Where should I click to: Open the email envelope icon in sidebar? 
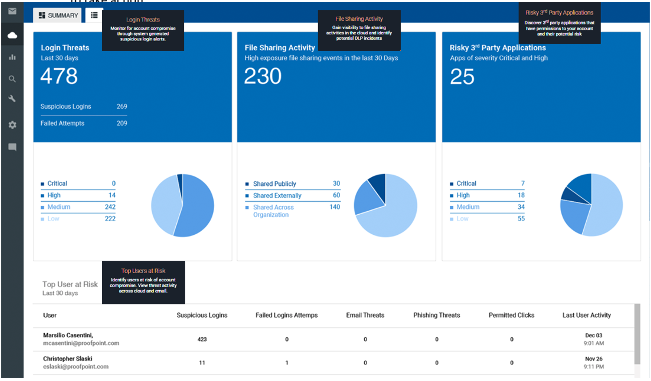click(x=12, y=11)
